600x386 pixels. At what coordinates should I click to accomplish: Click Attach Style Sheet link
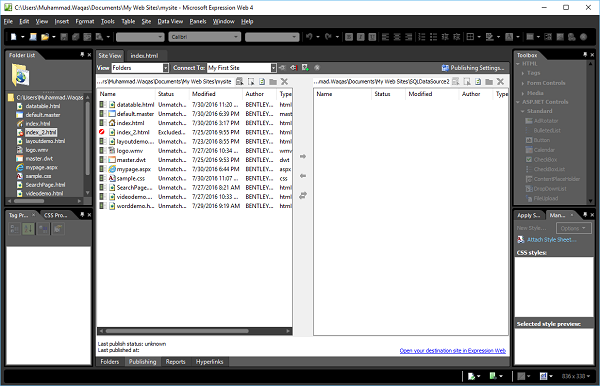552,239
